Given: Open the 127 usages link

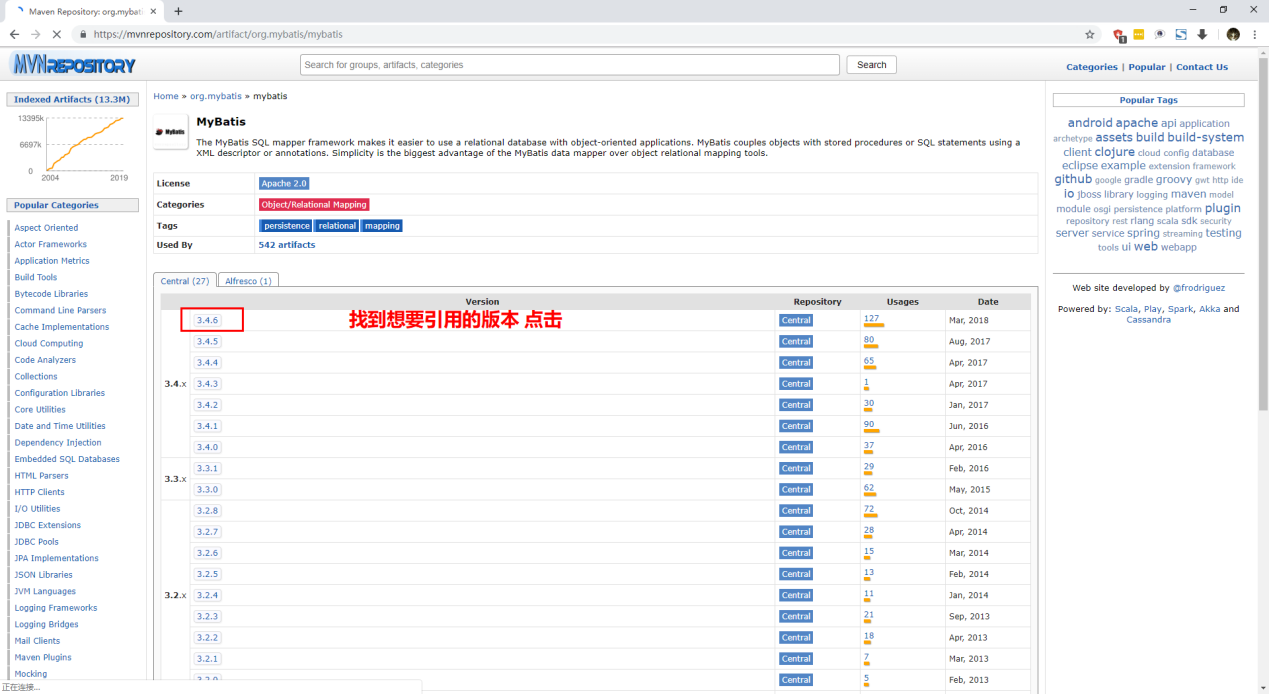Looking at the screenshot, I should 871,319.
